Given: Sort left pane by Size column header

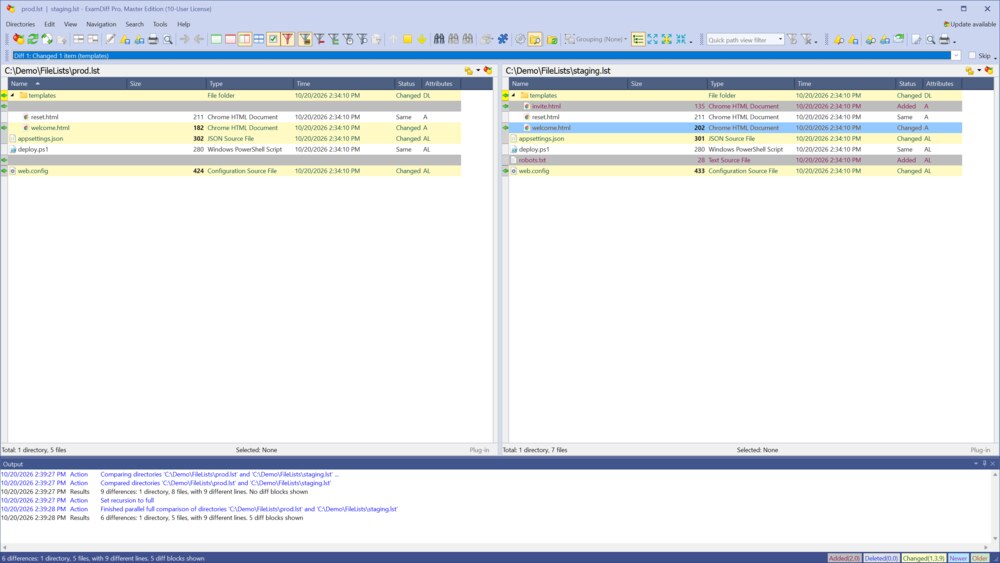Looking at the screenshot, I should click(166, 84).
